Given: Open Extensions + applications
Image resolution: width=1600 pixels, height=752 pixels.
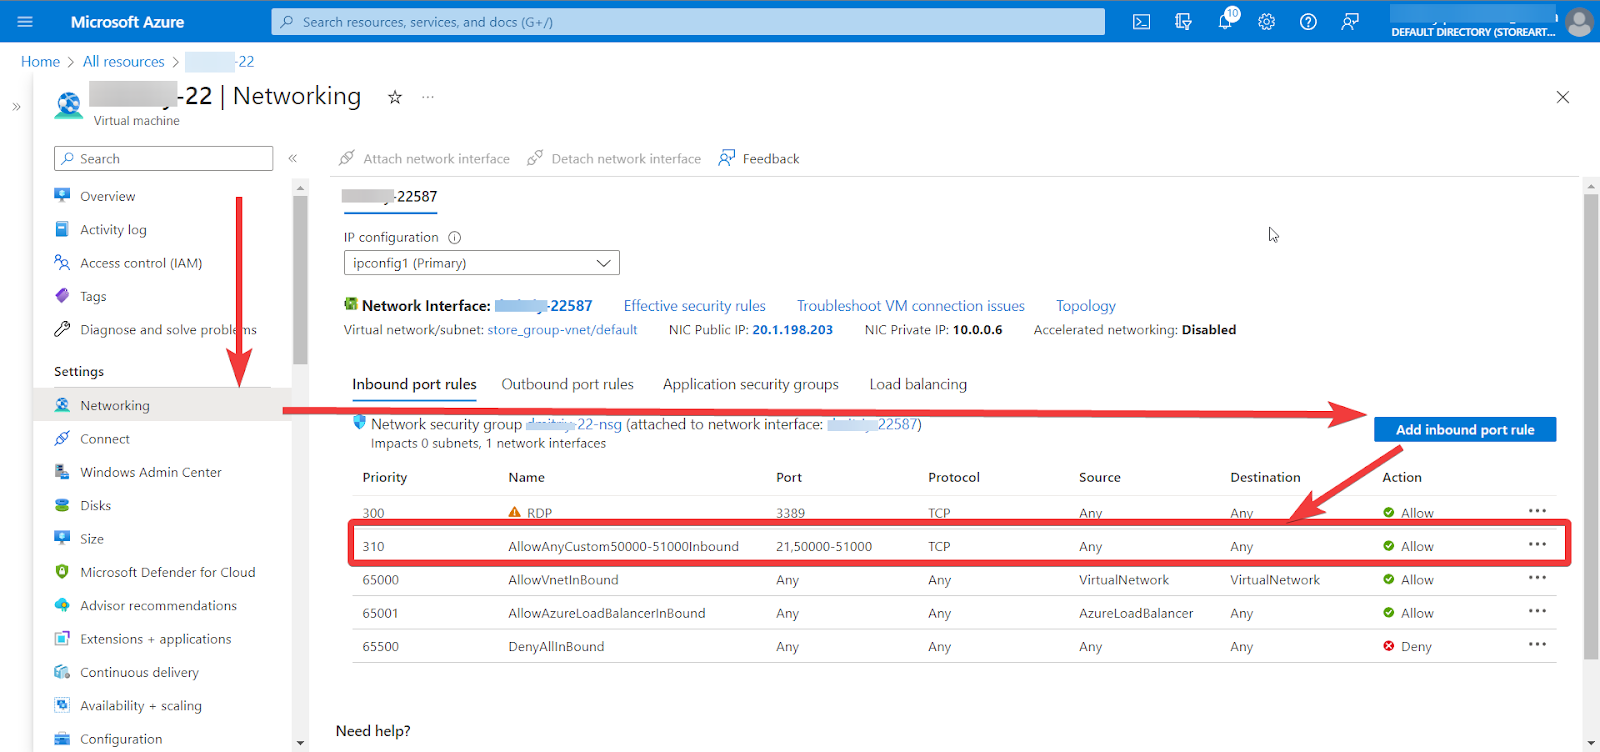Looking at the screenshot, I should click(156, 639).
